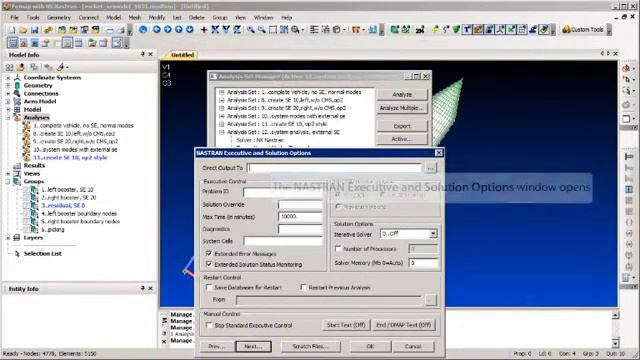
Task: Enable the Number of Processors checkbox
Action: (338, 249)
